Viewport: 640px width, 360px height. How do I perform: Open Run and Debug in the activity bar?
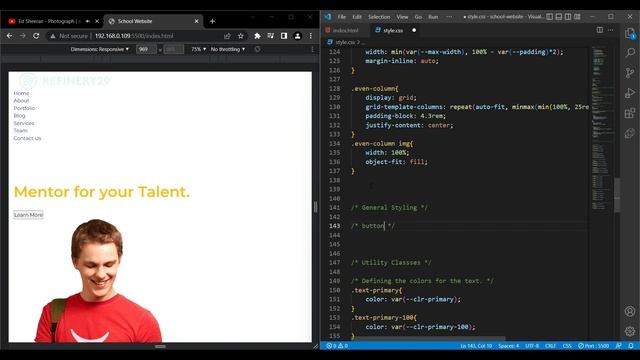tap(630, 93)
